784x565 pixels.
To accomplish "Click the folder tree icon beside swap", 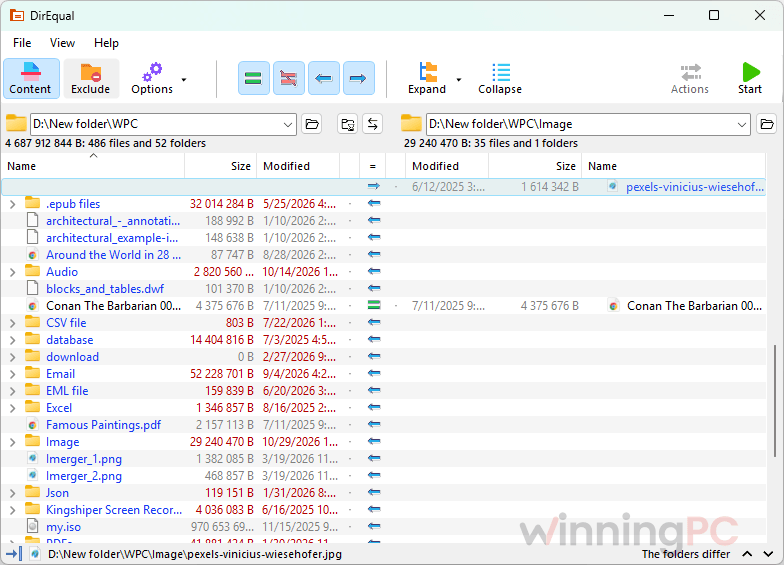I will (x=348, y=124).
